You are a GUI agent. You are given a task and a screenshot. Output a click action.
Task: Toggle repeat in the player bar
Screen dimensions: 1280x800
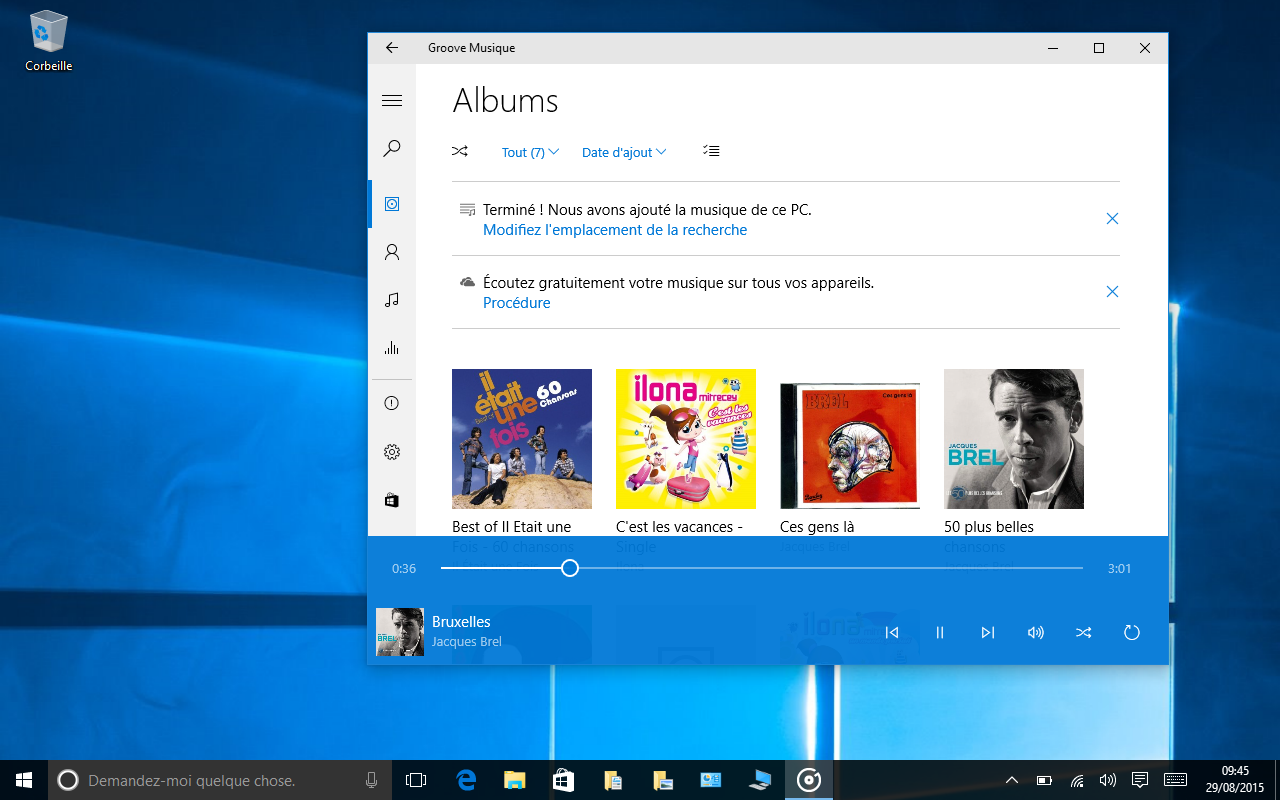point(1132,632)
